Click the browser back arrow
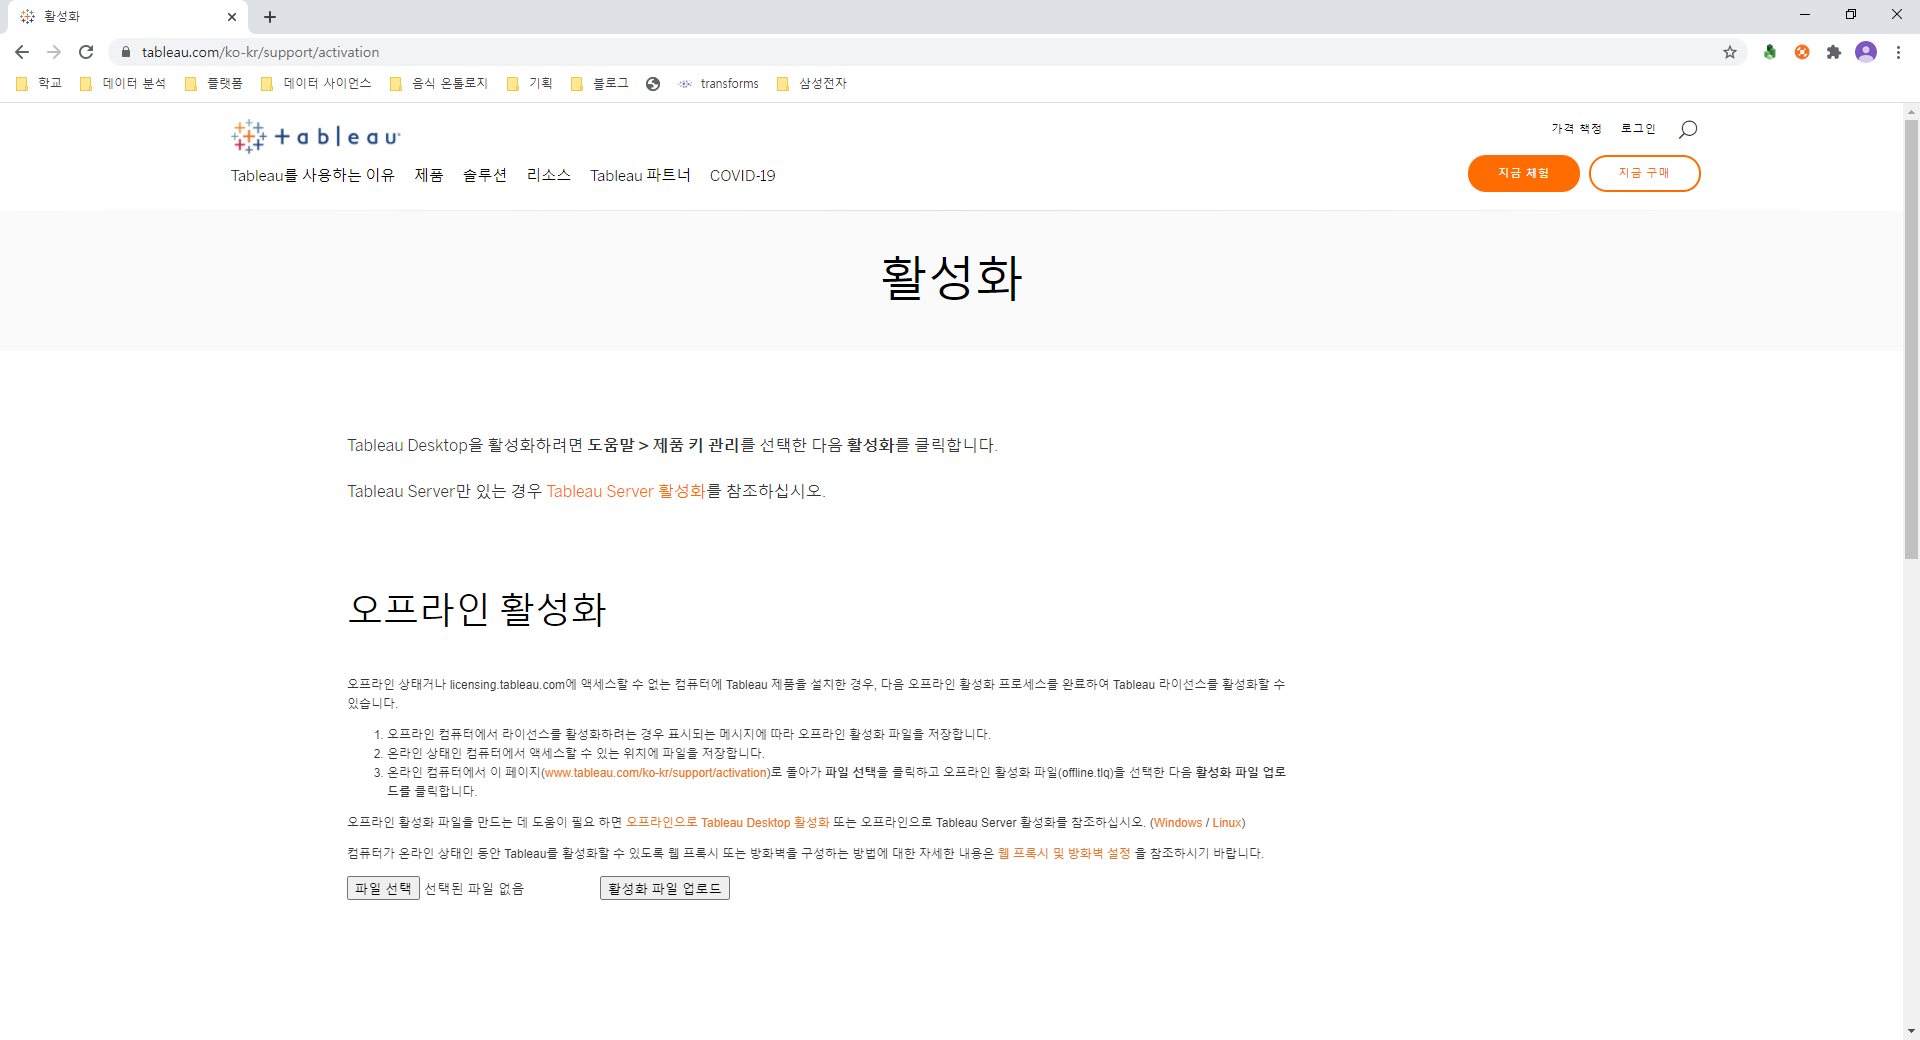 click(x=22, y=52)
